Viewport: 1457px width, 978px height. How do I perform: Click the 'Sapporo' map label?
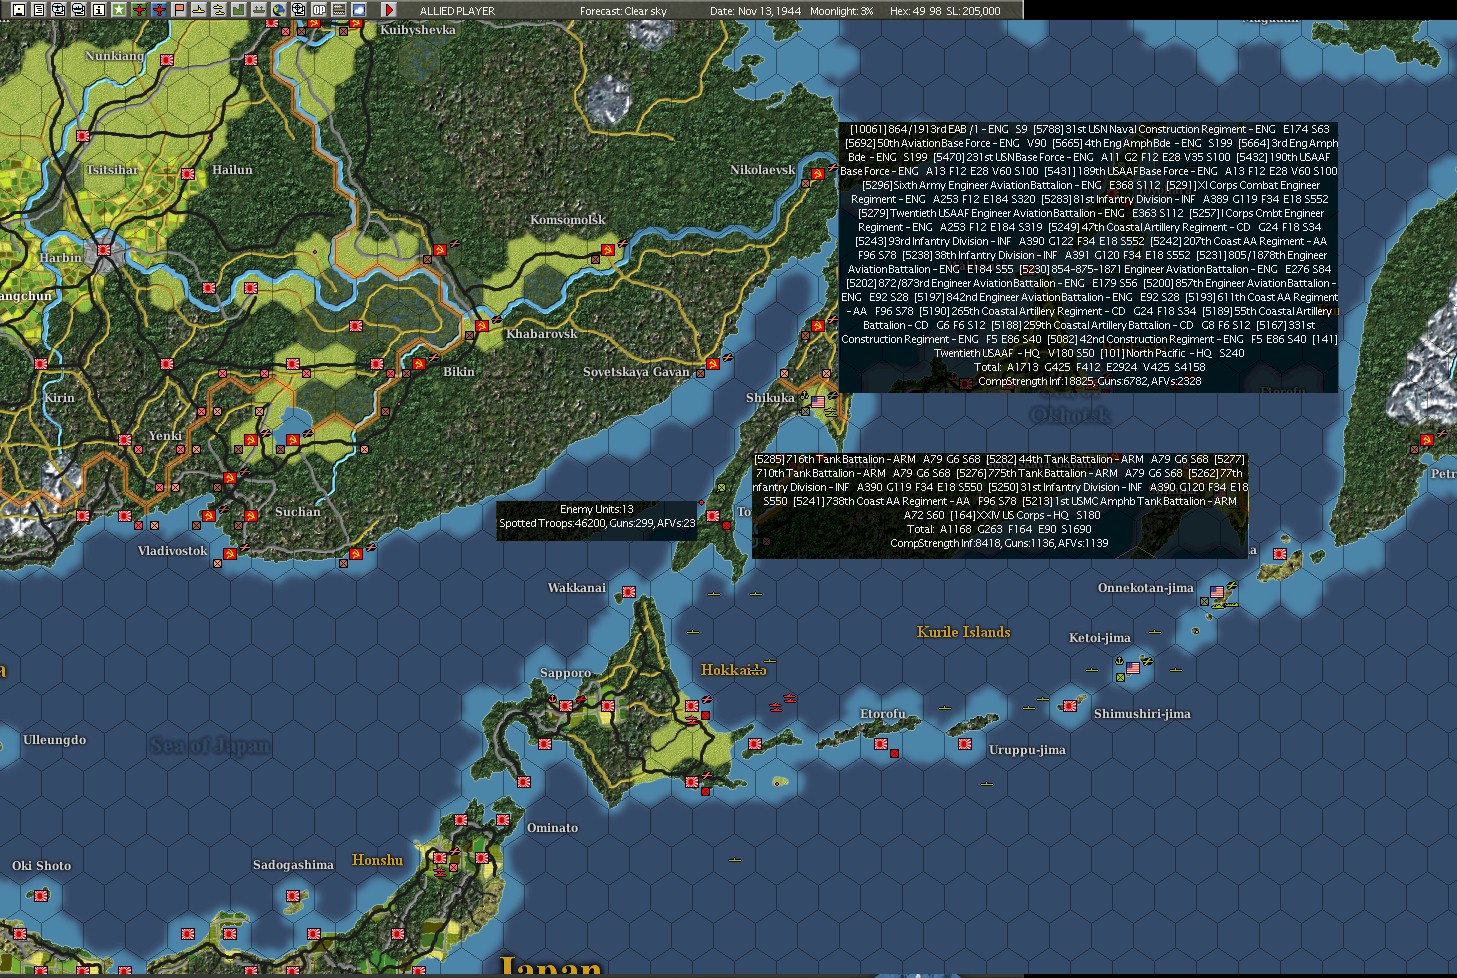pos(566,673)
